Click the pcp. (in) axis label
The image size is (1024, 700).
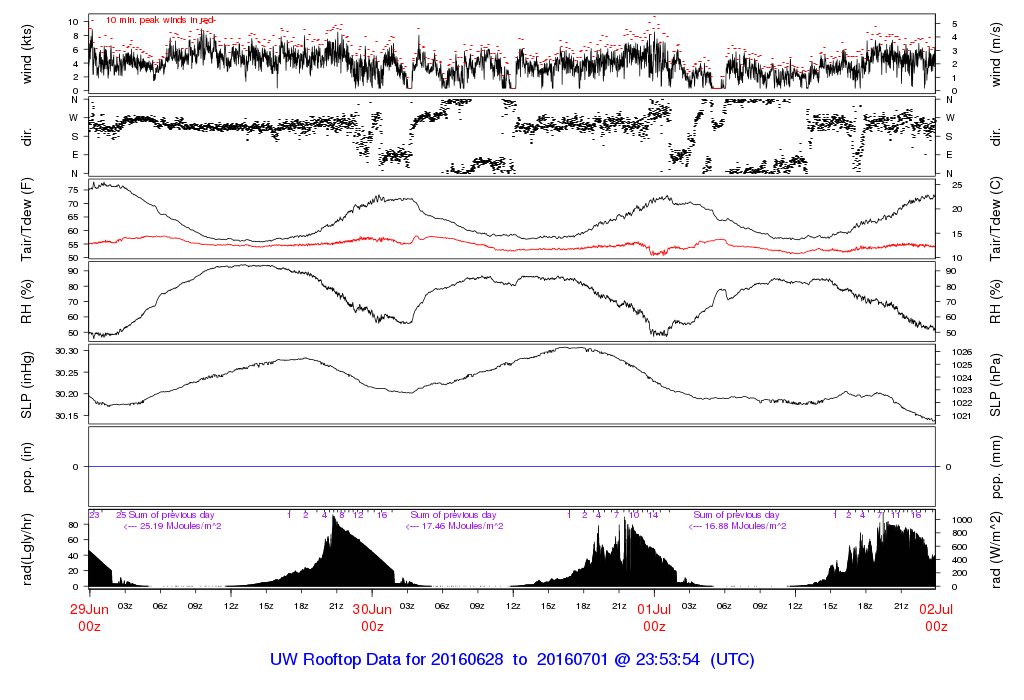point(27,466)
